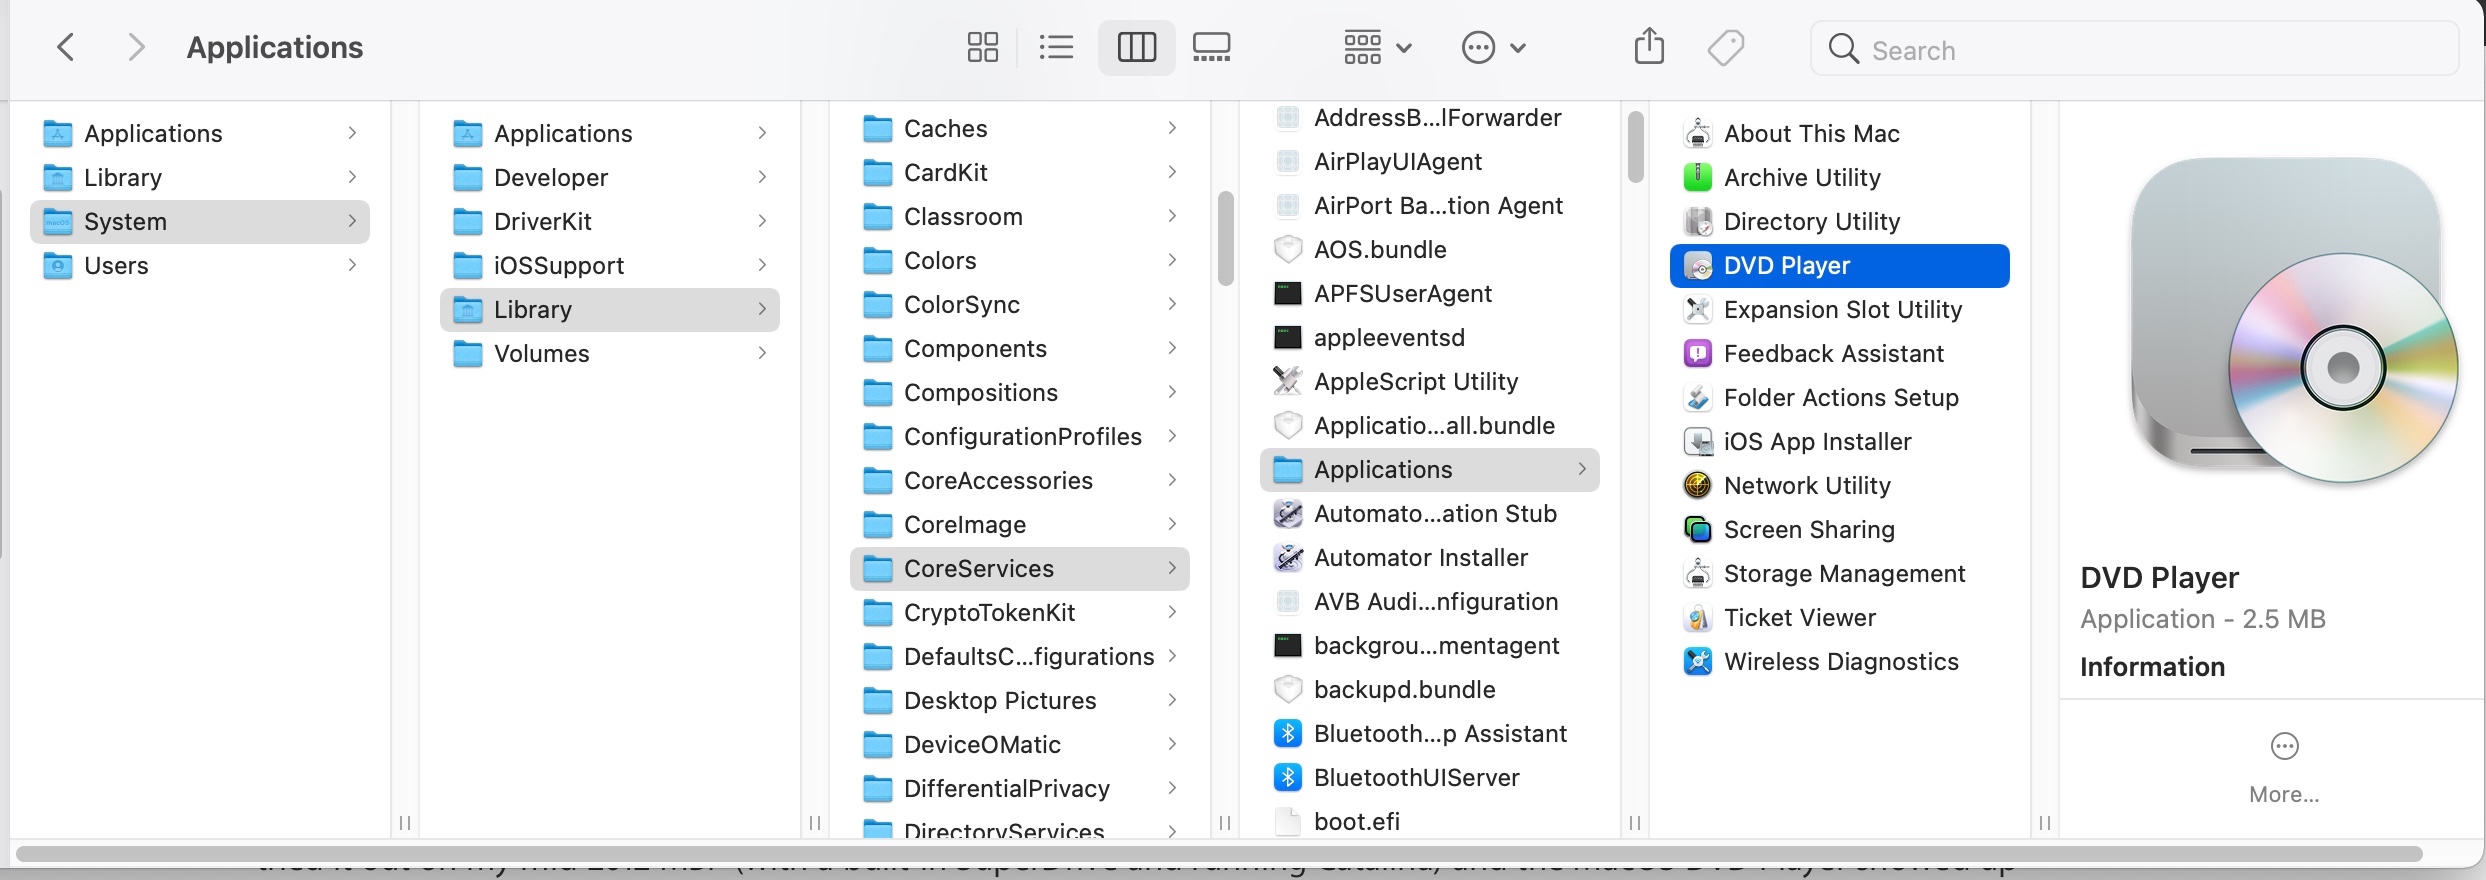Open the Classroom folder
The height and width of the screenshot is (880, 2486).
(1020, 217)
